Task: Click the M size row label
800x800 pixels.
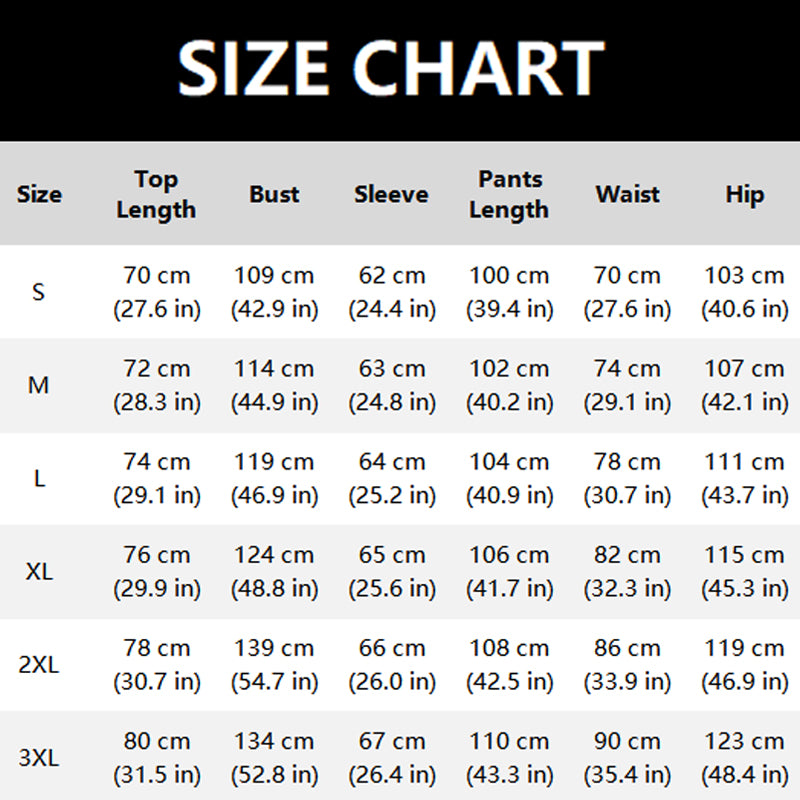Action: coord(39,385)
